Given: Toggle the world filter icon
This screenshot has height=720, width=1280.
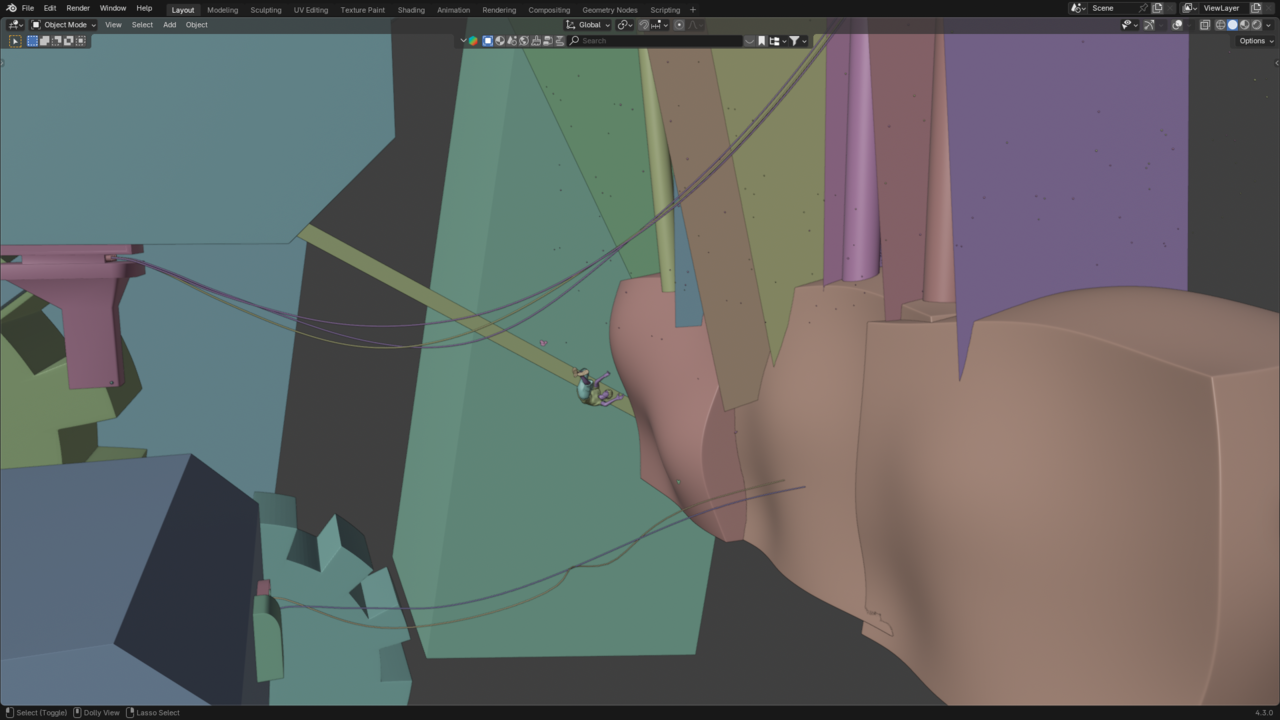Looking at the screenshot, I should click(524, 41).
